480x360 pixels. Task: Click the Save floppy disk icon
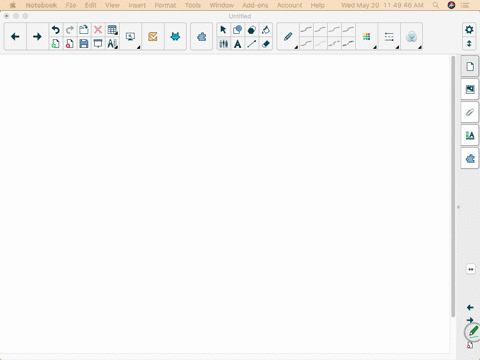(84, 44)
